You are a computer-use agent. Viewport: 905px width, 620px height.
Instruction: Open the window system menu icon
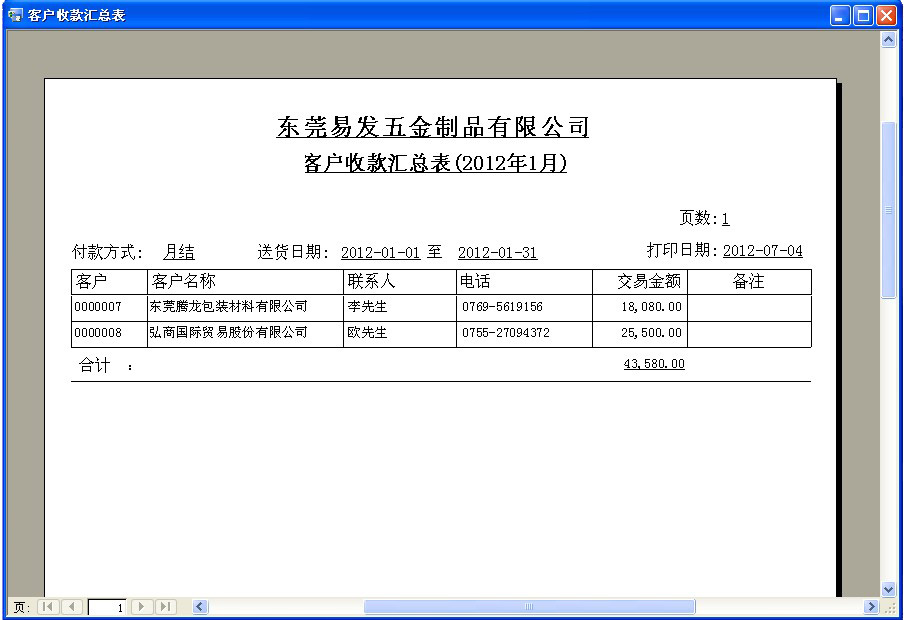point(15,15)
